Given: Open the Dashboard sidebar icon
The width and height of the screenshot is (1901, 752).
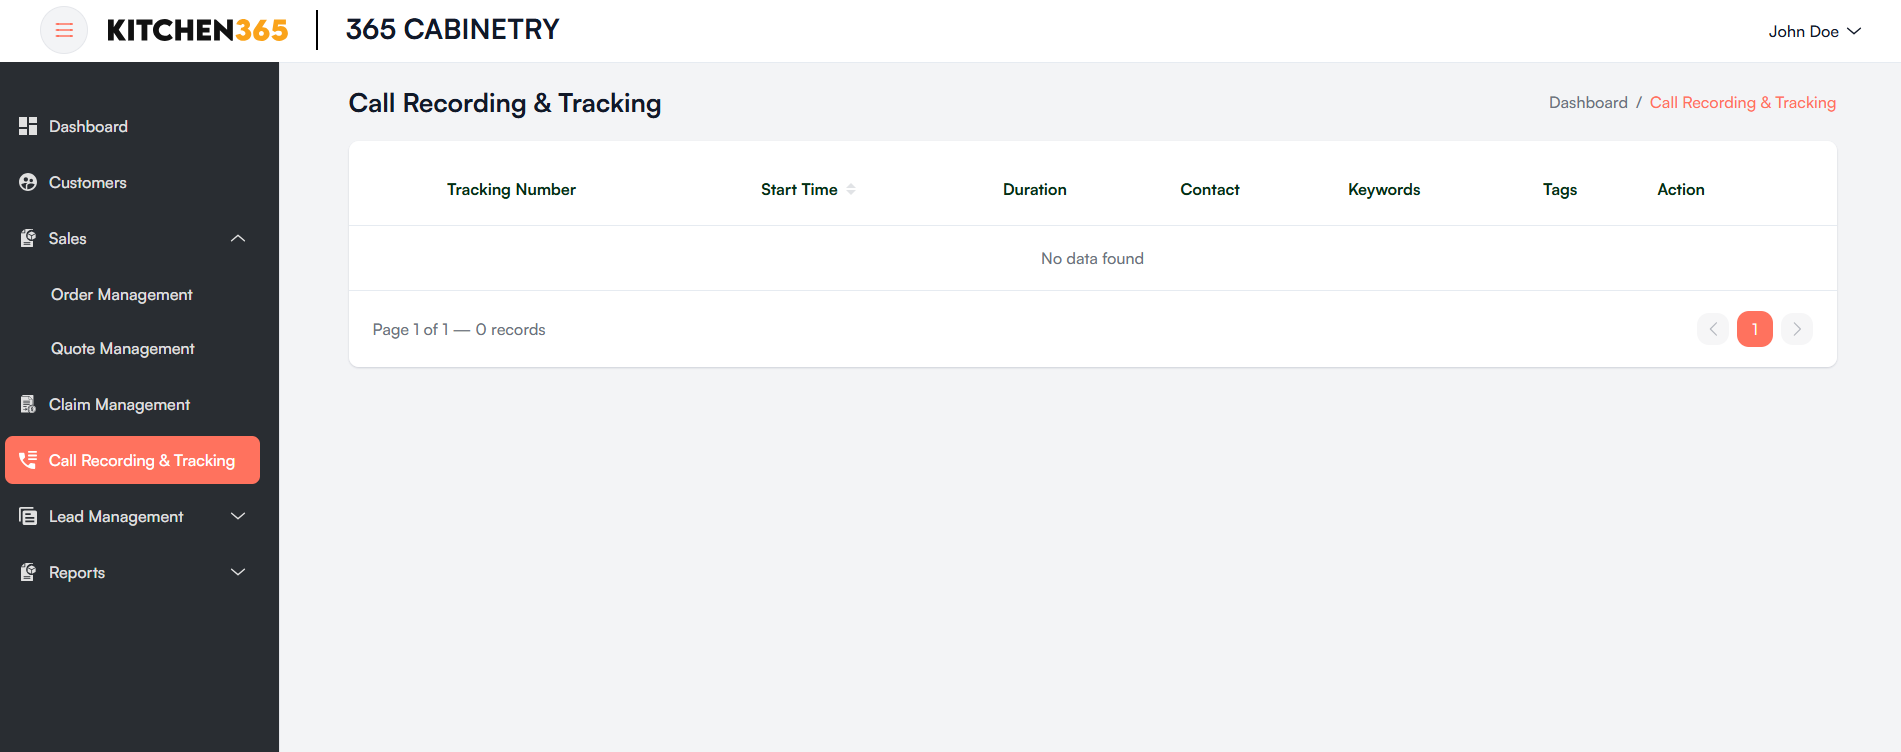Looking at the screenshot, I should 27,126.
